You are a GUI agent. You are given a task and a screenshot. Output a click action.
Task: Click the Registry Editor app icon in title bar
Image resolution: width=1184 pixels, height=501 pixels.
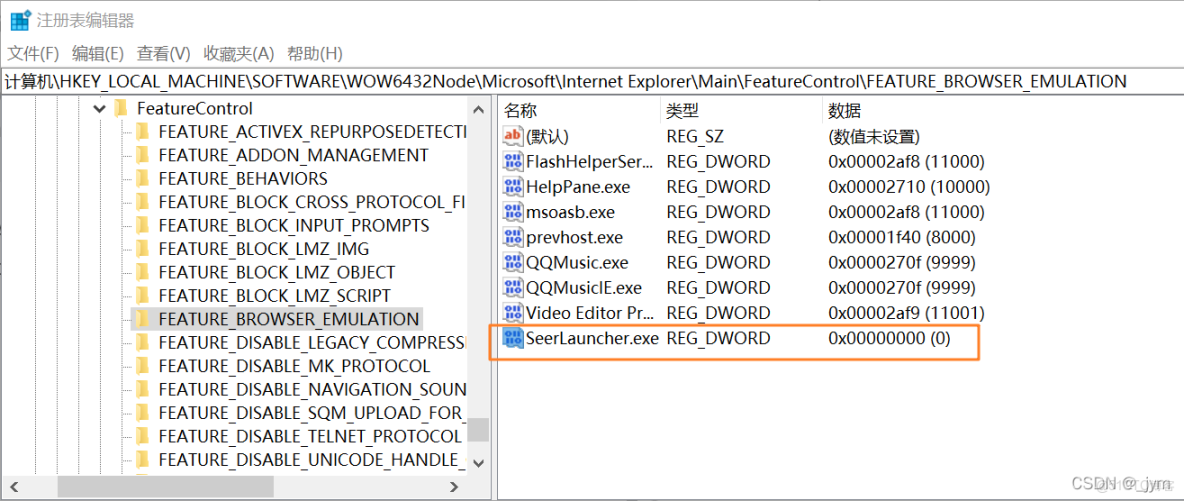20,20
